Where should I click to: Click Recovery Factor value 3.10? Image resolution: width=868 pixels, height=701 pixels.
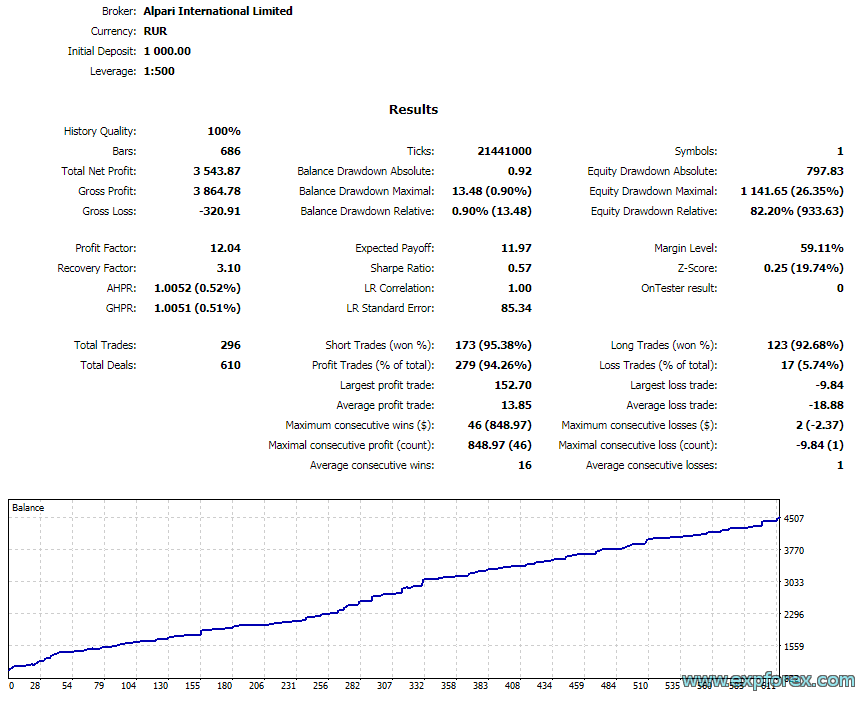point(229,268)
